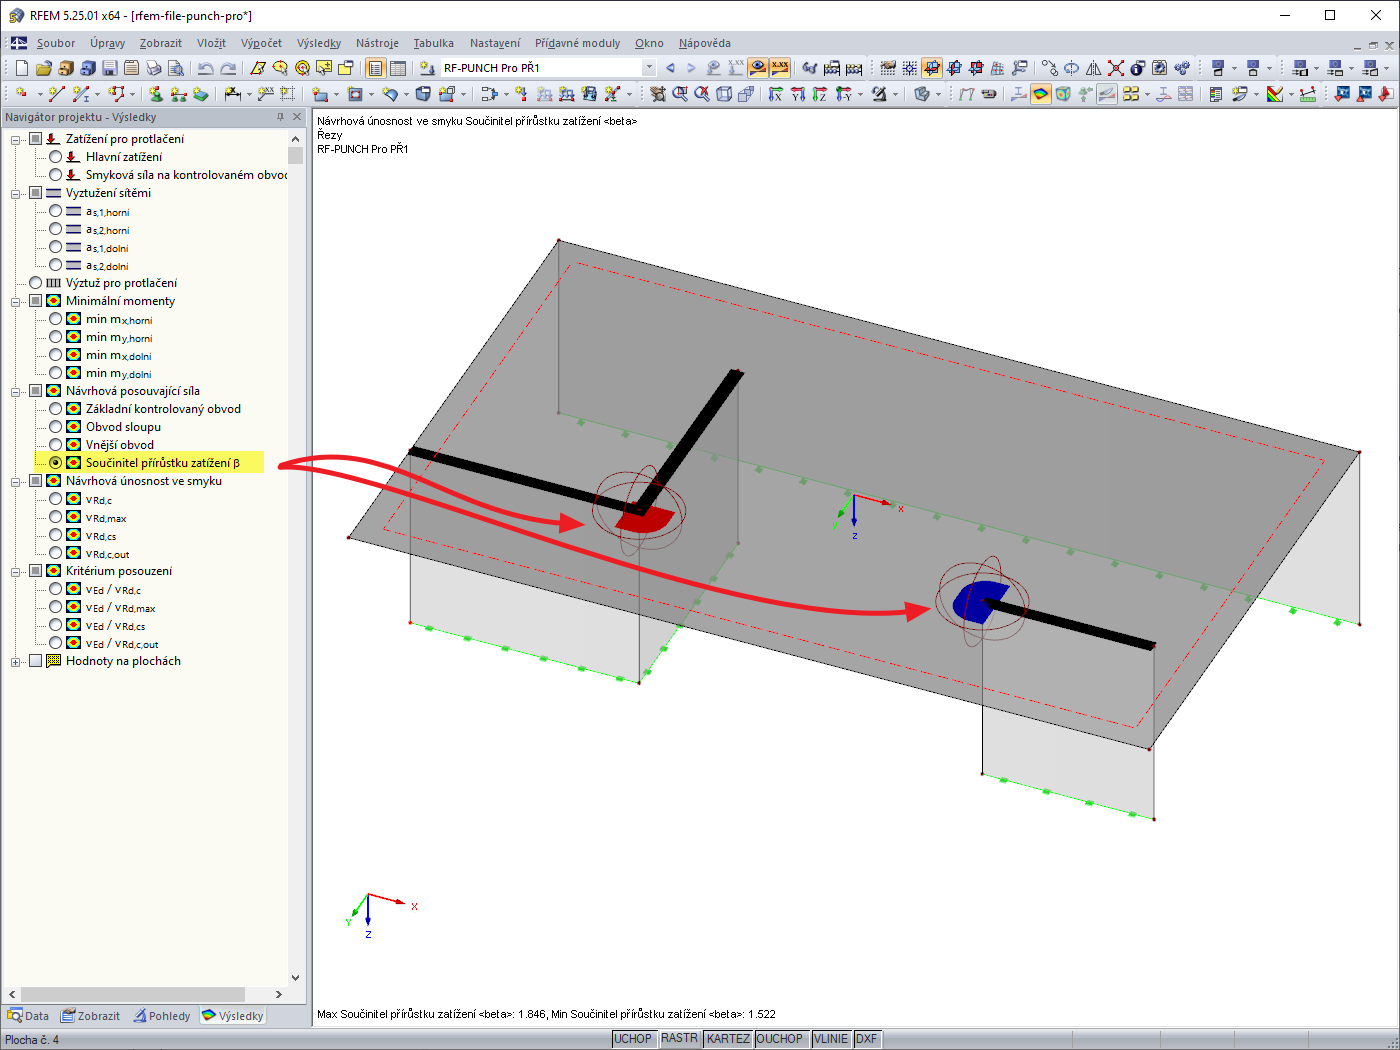Viewport: 1400px width, 1050px height.
Task: Go to previous load case arrow
Action: (670, 68)
